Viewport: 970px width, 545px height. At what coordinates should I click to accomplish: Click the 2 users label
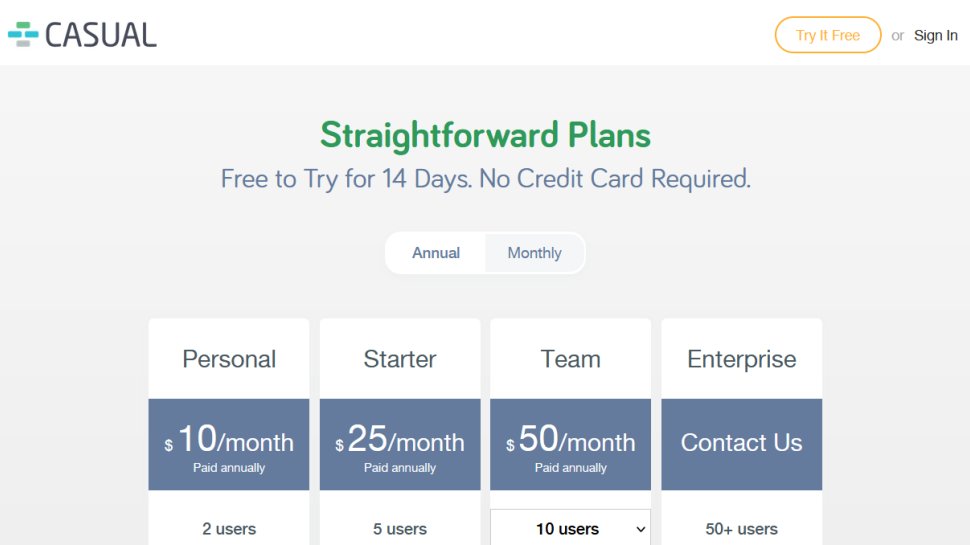tap(229, 529)
